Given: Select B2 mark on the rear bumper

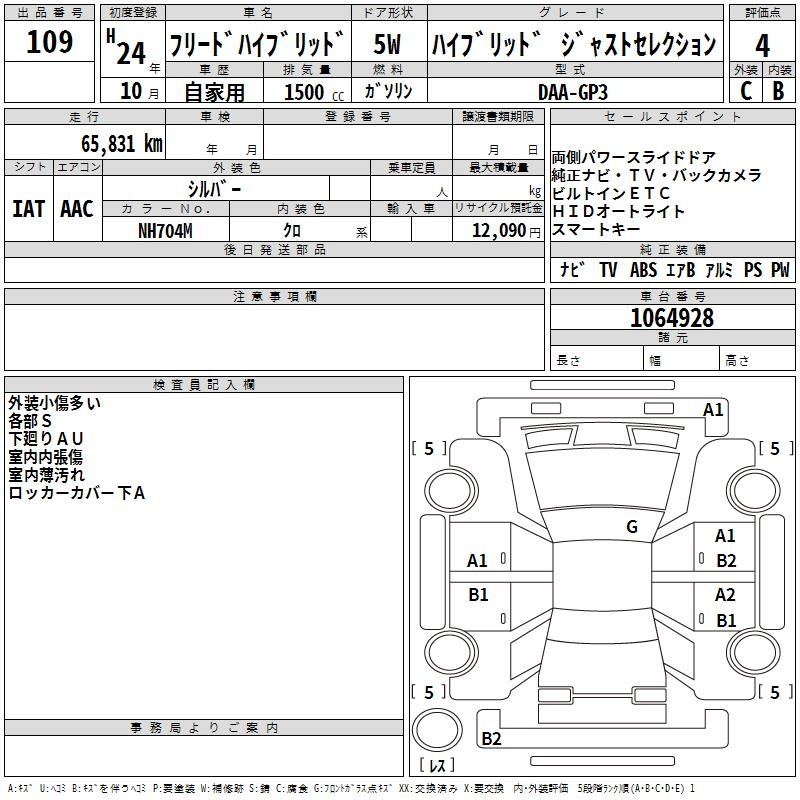Looking at the screenshot, I should (x=491, y=739).
